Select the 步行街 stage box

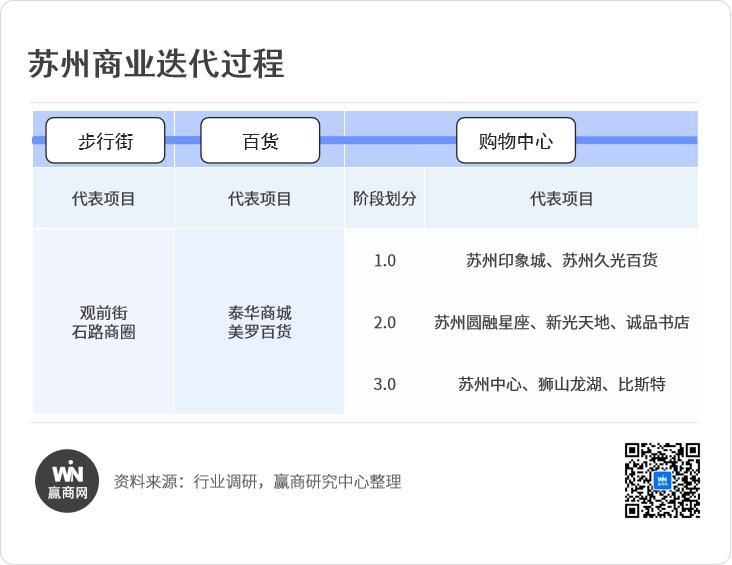click(106, 141)
